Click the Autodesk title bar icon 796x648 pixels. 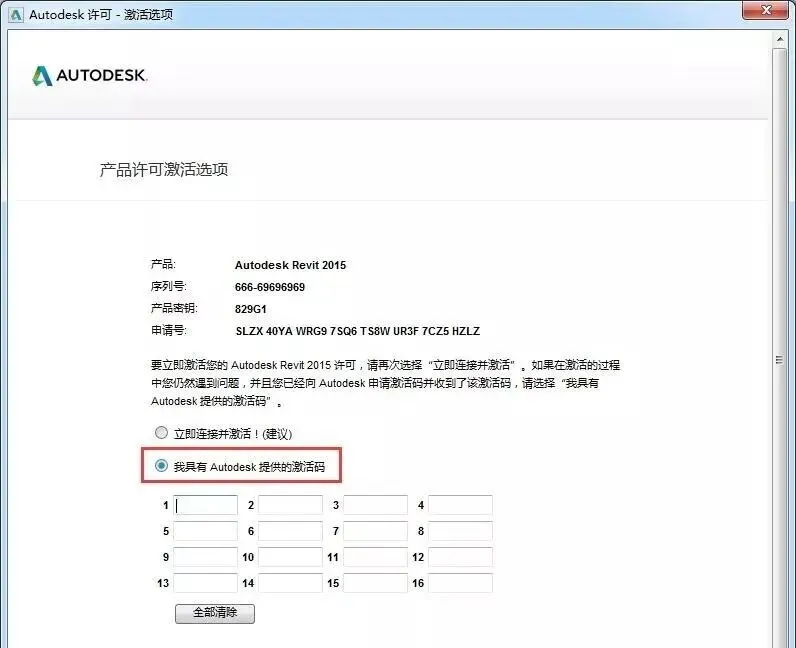point(16,15)
